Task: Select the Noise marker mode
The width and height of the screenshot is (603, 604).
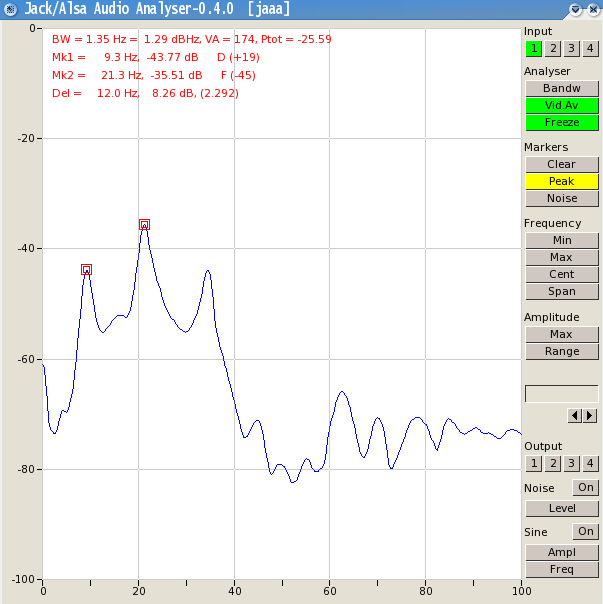Action: [x=562, y=198]
